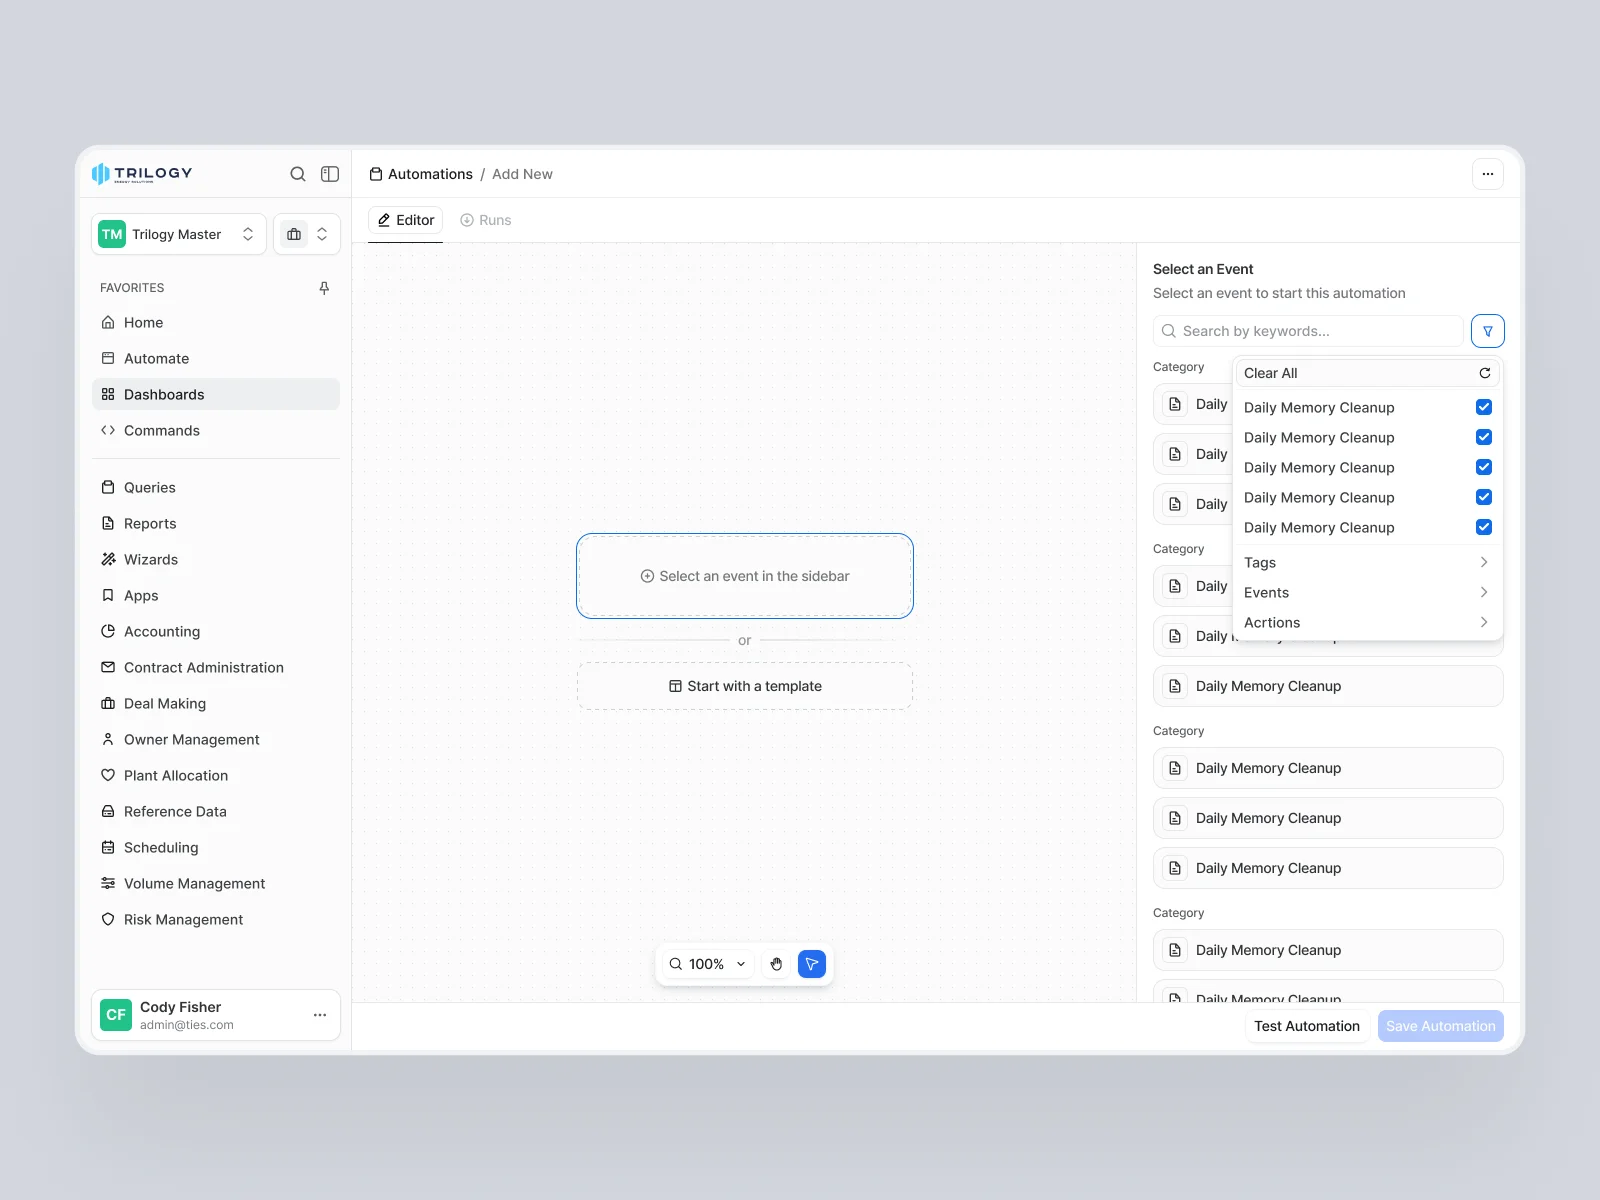The width and height of the screenshot is (1600, 1200).
Task: Click Start with a template
Action: 745,686
